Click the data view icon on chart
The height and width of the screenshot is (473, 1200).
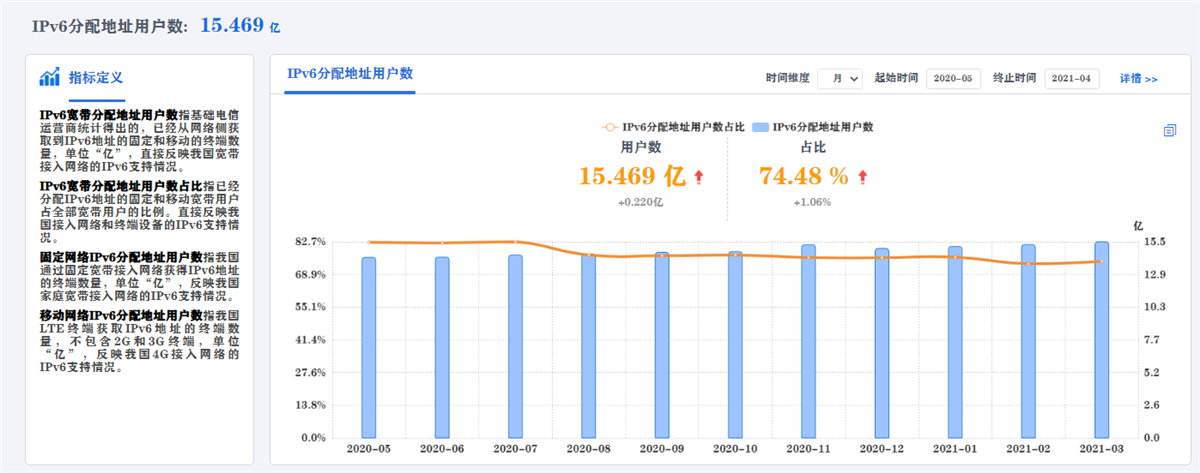coord(1170,131)
